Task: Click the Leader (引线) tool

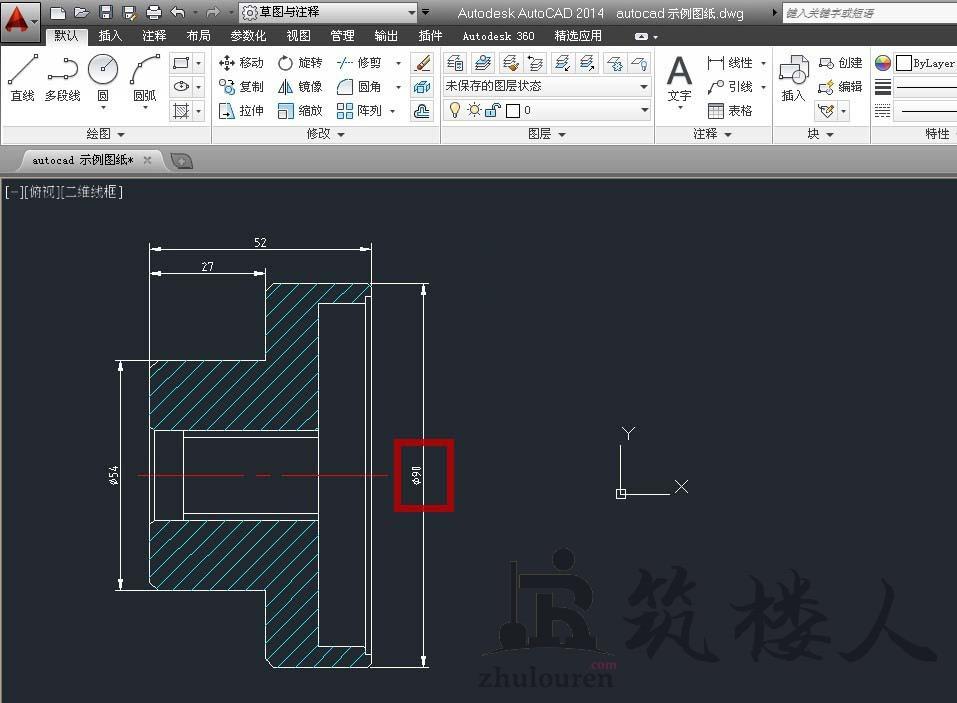Action: (729, 87)
